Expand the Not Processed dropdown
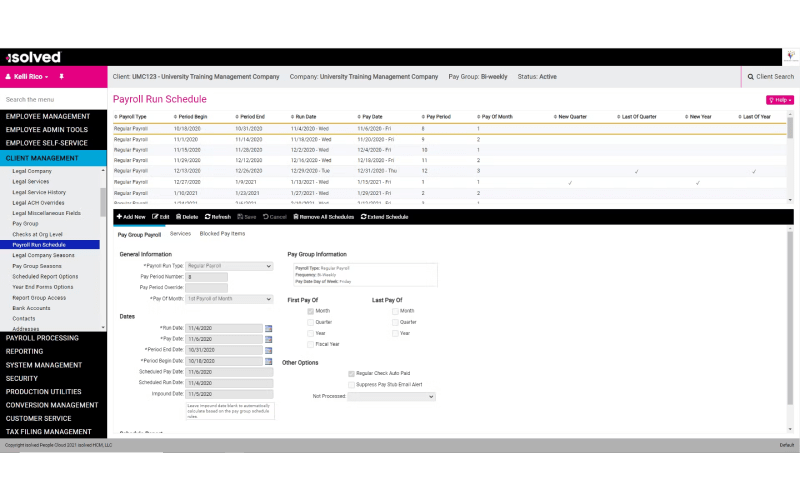This screenshot has height=500, width=800. click(x=392, y=396)
